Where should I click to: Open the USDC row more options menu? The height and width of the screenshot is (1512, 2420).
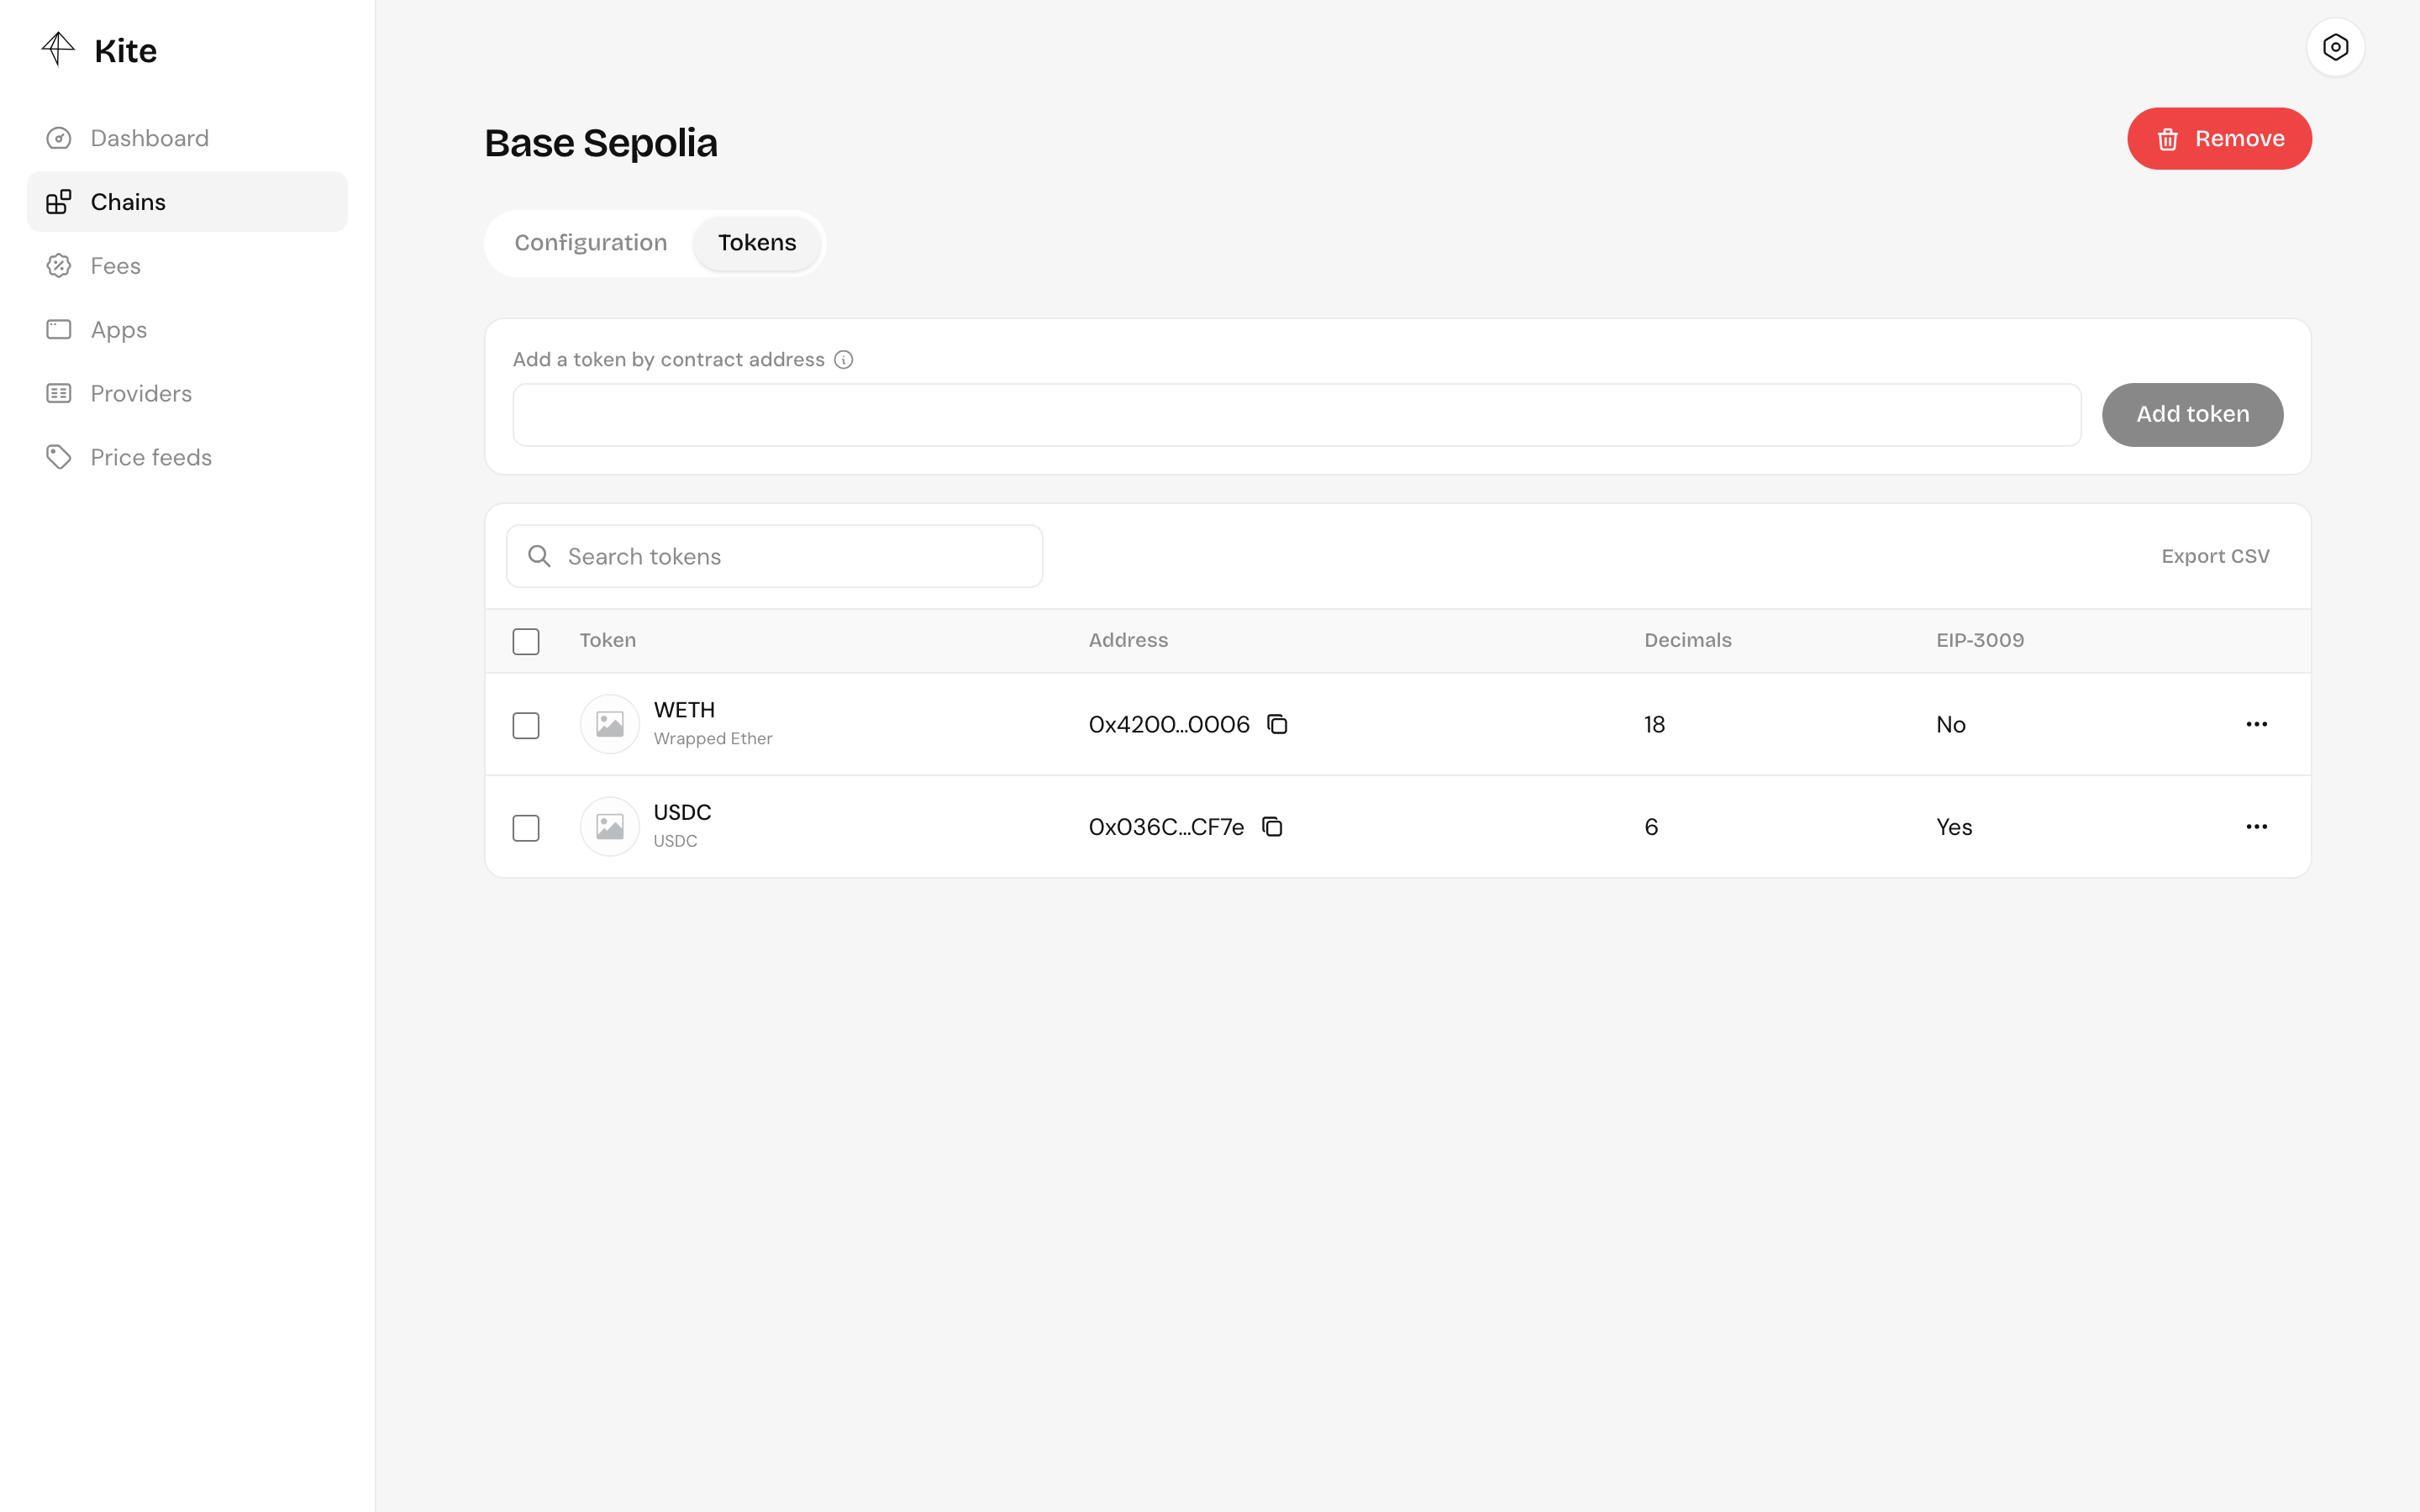coord(2256,827)
